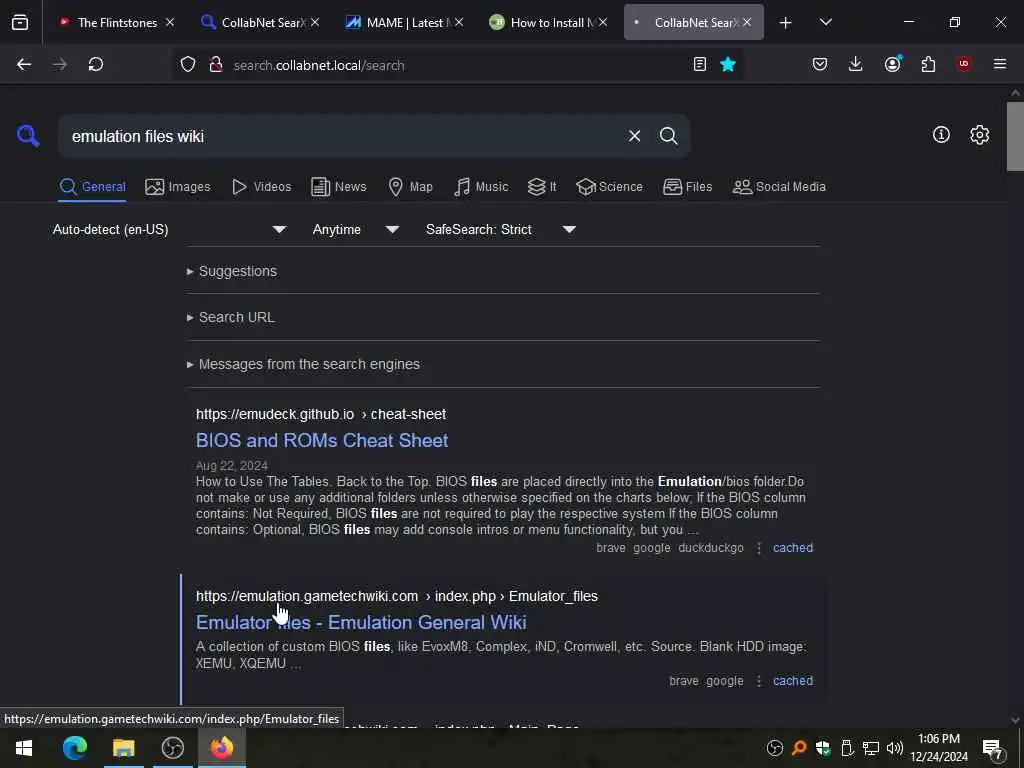Select the Files search category
1024x768 pixels.
687,187
